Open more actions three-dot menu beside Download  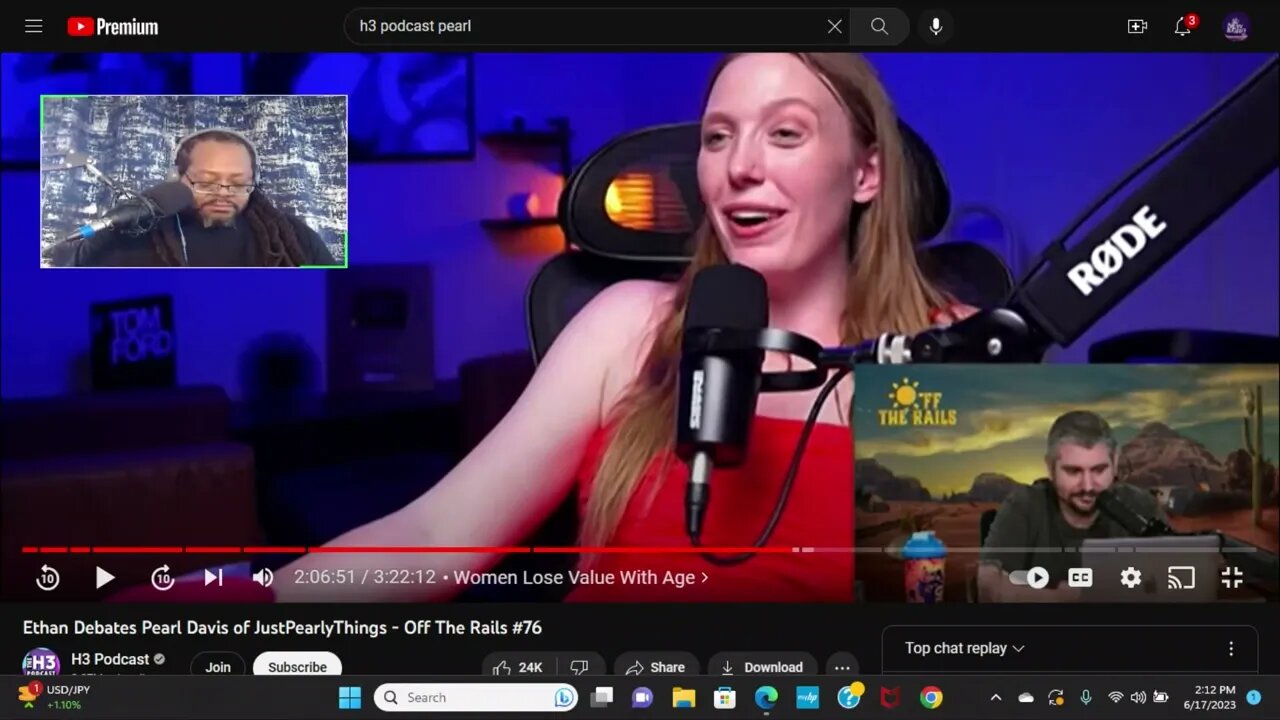[x=842, y=667]
